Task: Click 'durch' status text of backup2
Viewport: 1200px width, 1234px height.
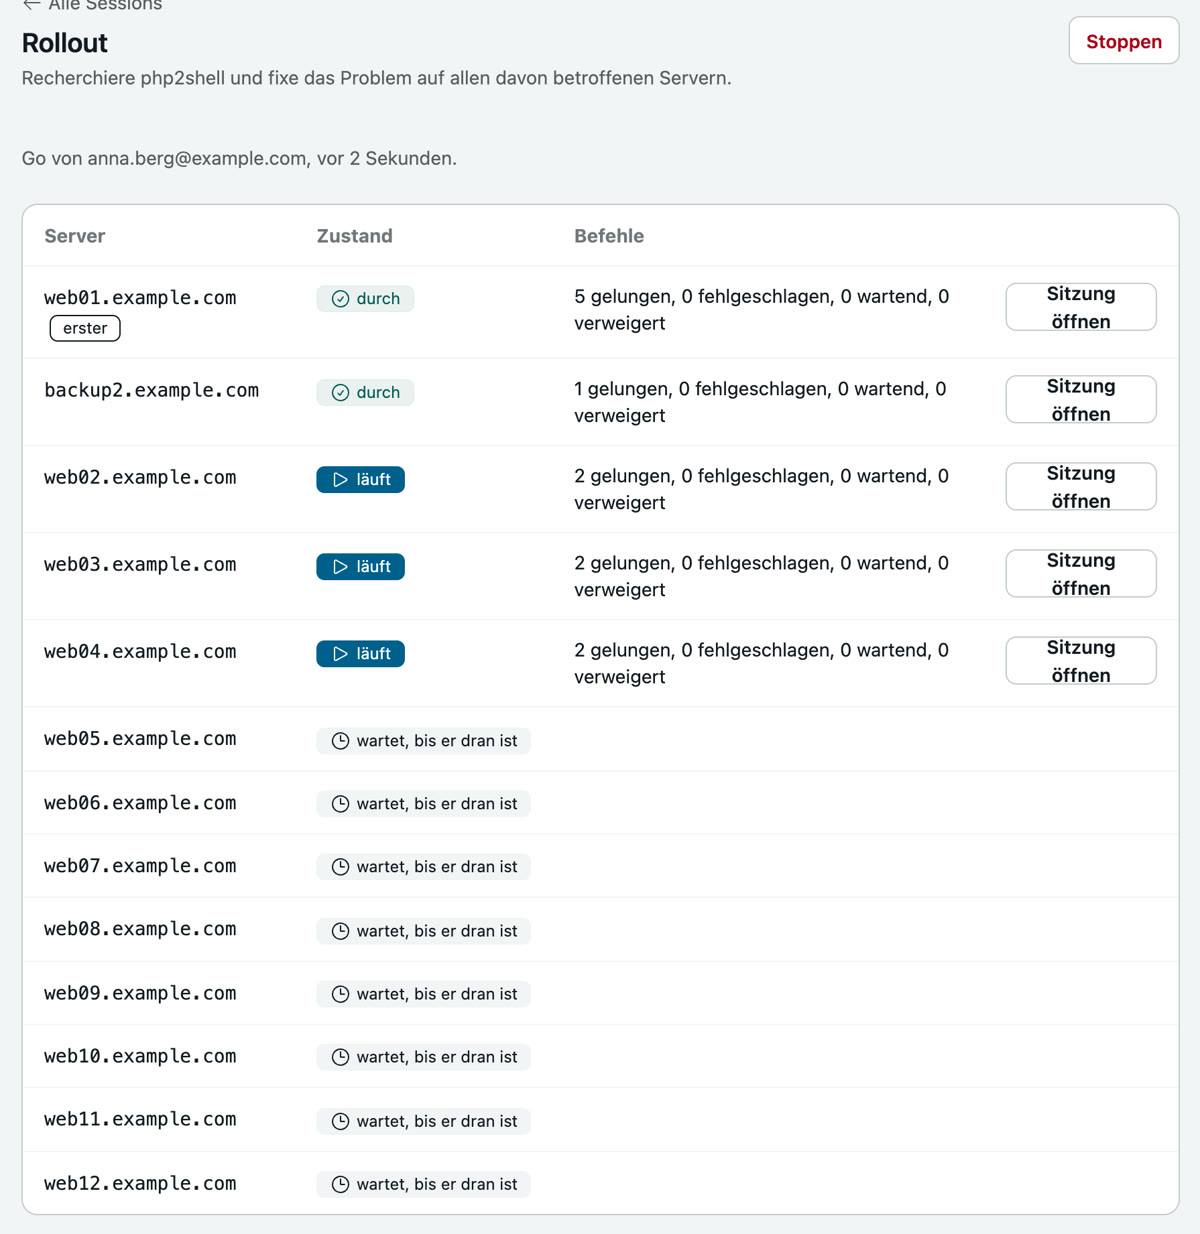Action: tap(378, 393)
